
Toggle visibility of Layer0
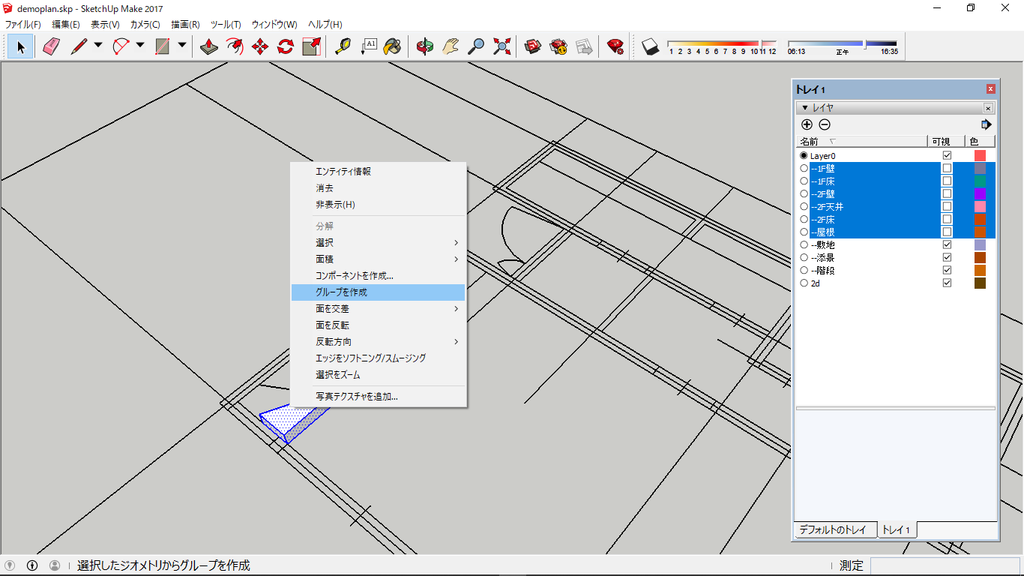[947, 155]
